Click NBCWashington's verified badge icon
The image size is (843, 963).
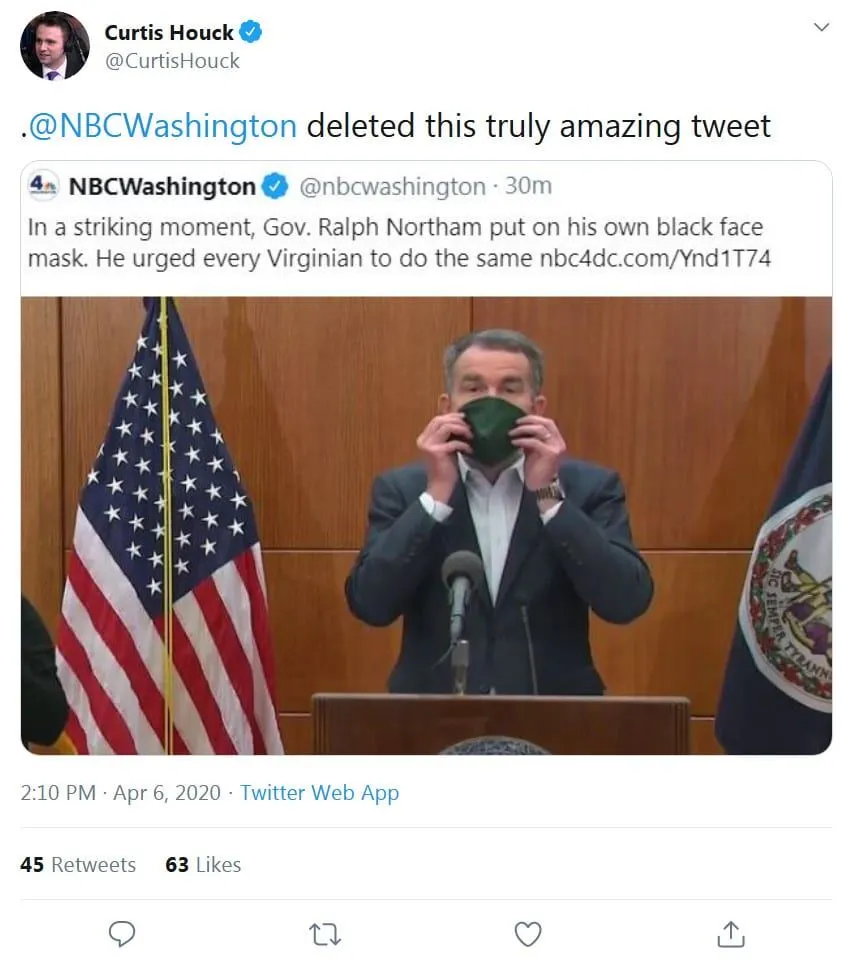tap(275, 186)
